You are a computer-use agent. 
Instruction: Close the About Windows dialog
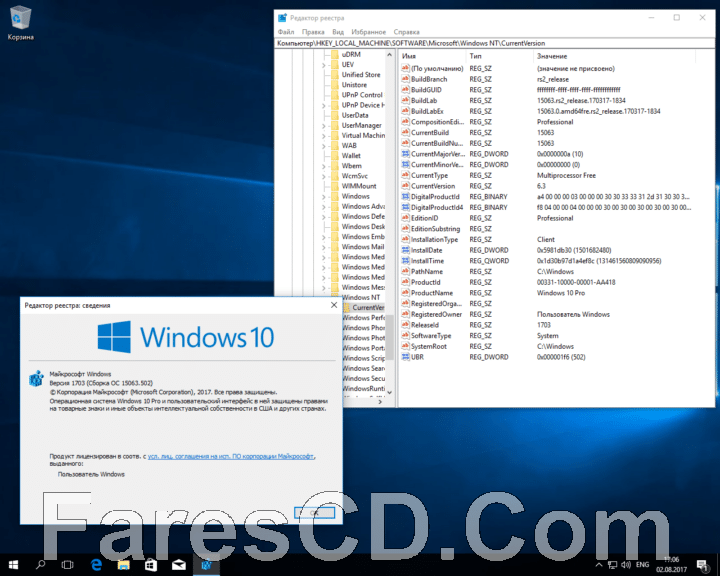[x=334, y=305]
